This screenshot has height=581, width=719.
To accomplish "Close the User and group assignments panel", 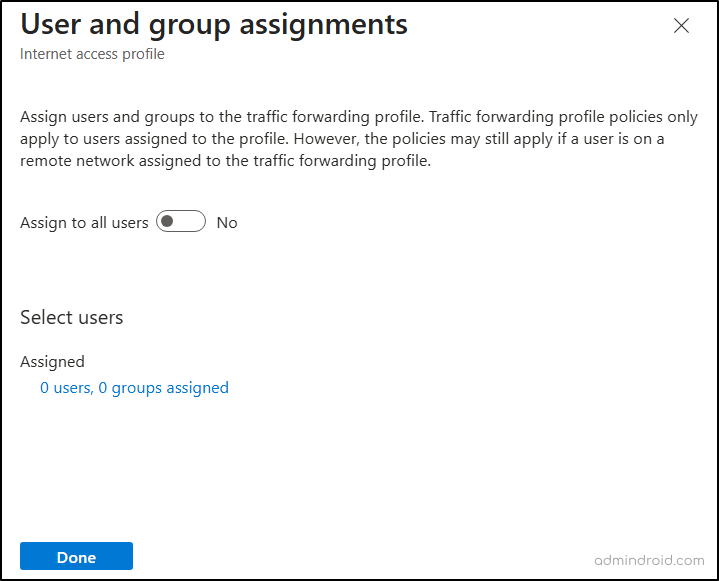I will (x=681, y=26).
